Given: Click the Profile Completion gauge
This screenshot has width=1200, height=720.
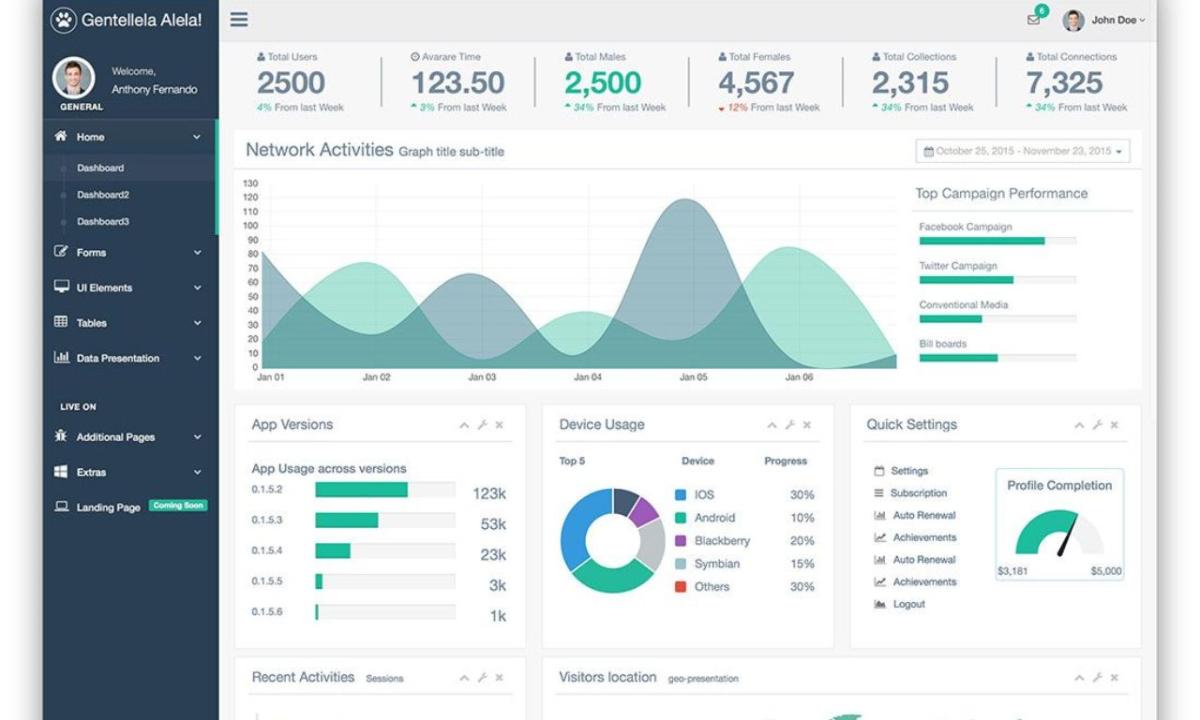Looking at the screenshot, I should 1059,533.
